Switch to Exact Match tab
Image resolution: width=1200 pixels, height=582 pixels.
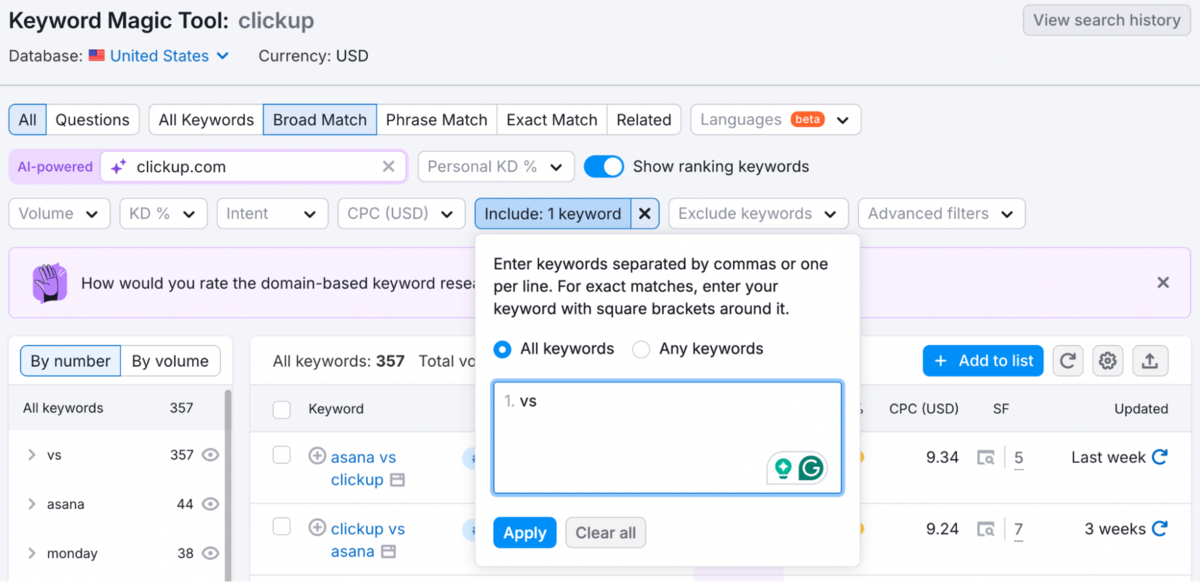[x=552, y=120]
